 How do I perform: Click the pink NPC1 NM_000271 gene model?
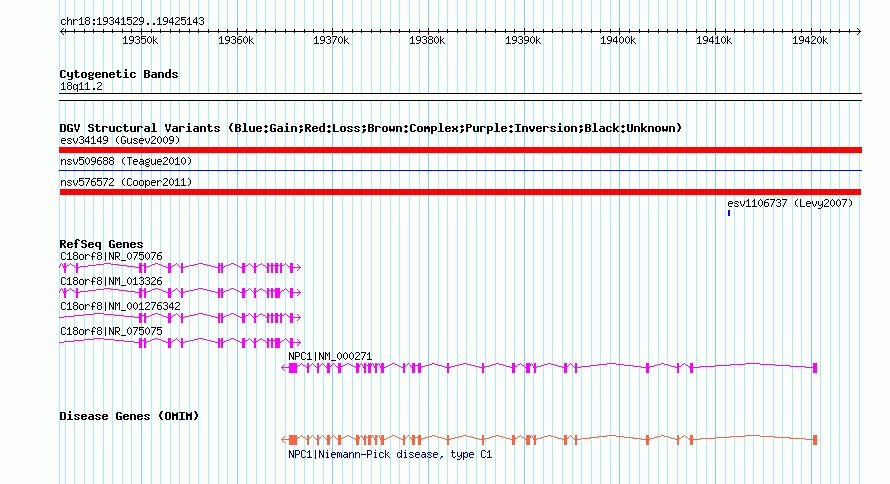pyautogui.click(x=549, y=368)
